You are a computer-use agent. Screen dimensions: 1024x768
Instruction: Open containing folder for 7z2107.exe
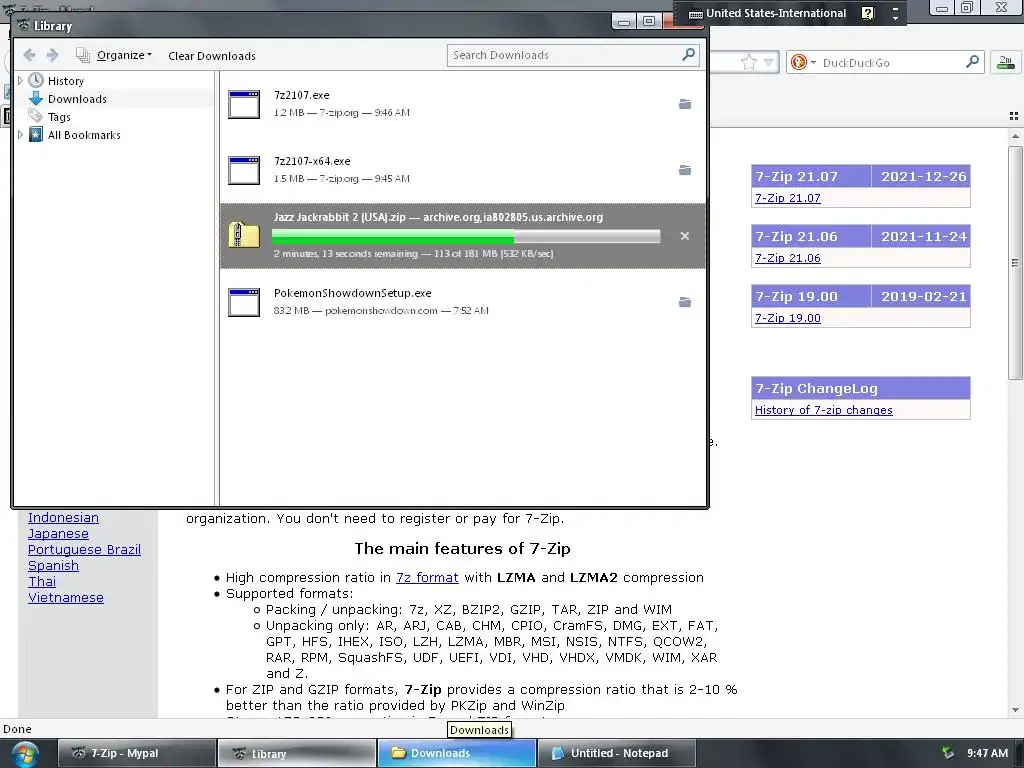684,104
